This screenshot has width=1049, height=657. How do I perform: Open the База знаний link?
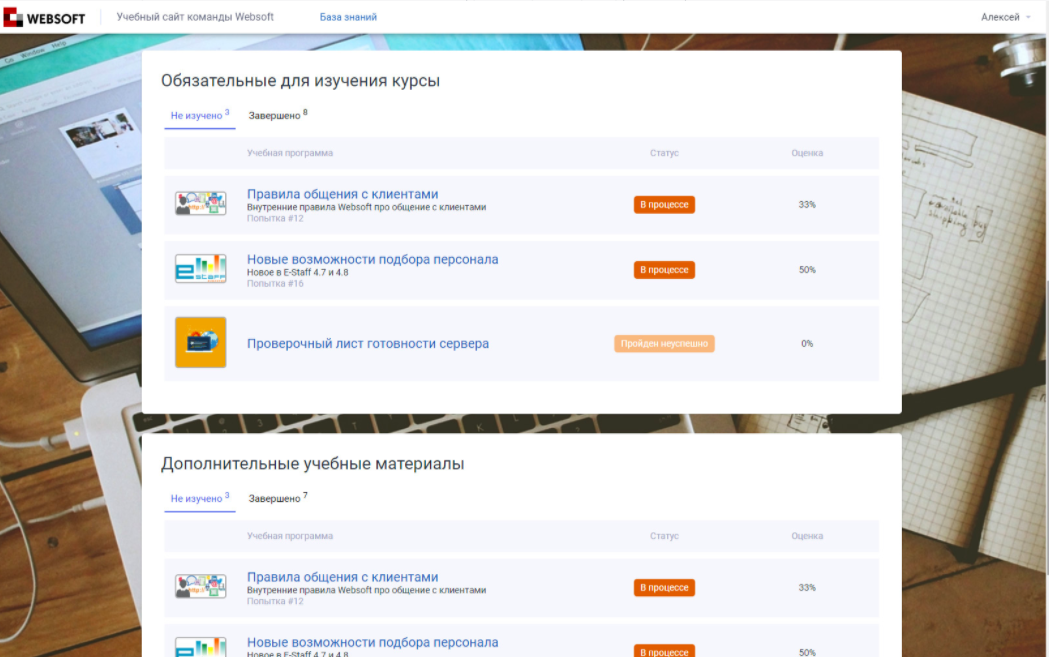(348, 17)
